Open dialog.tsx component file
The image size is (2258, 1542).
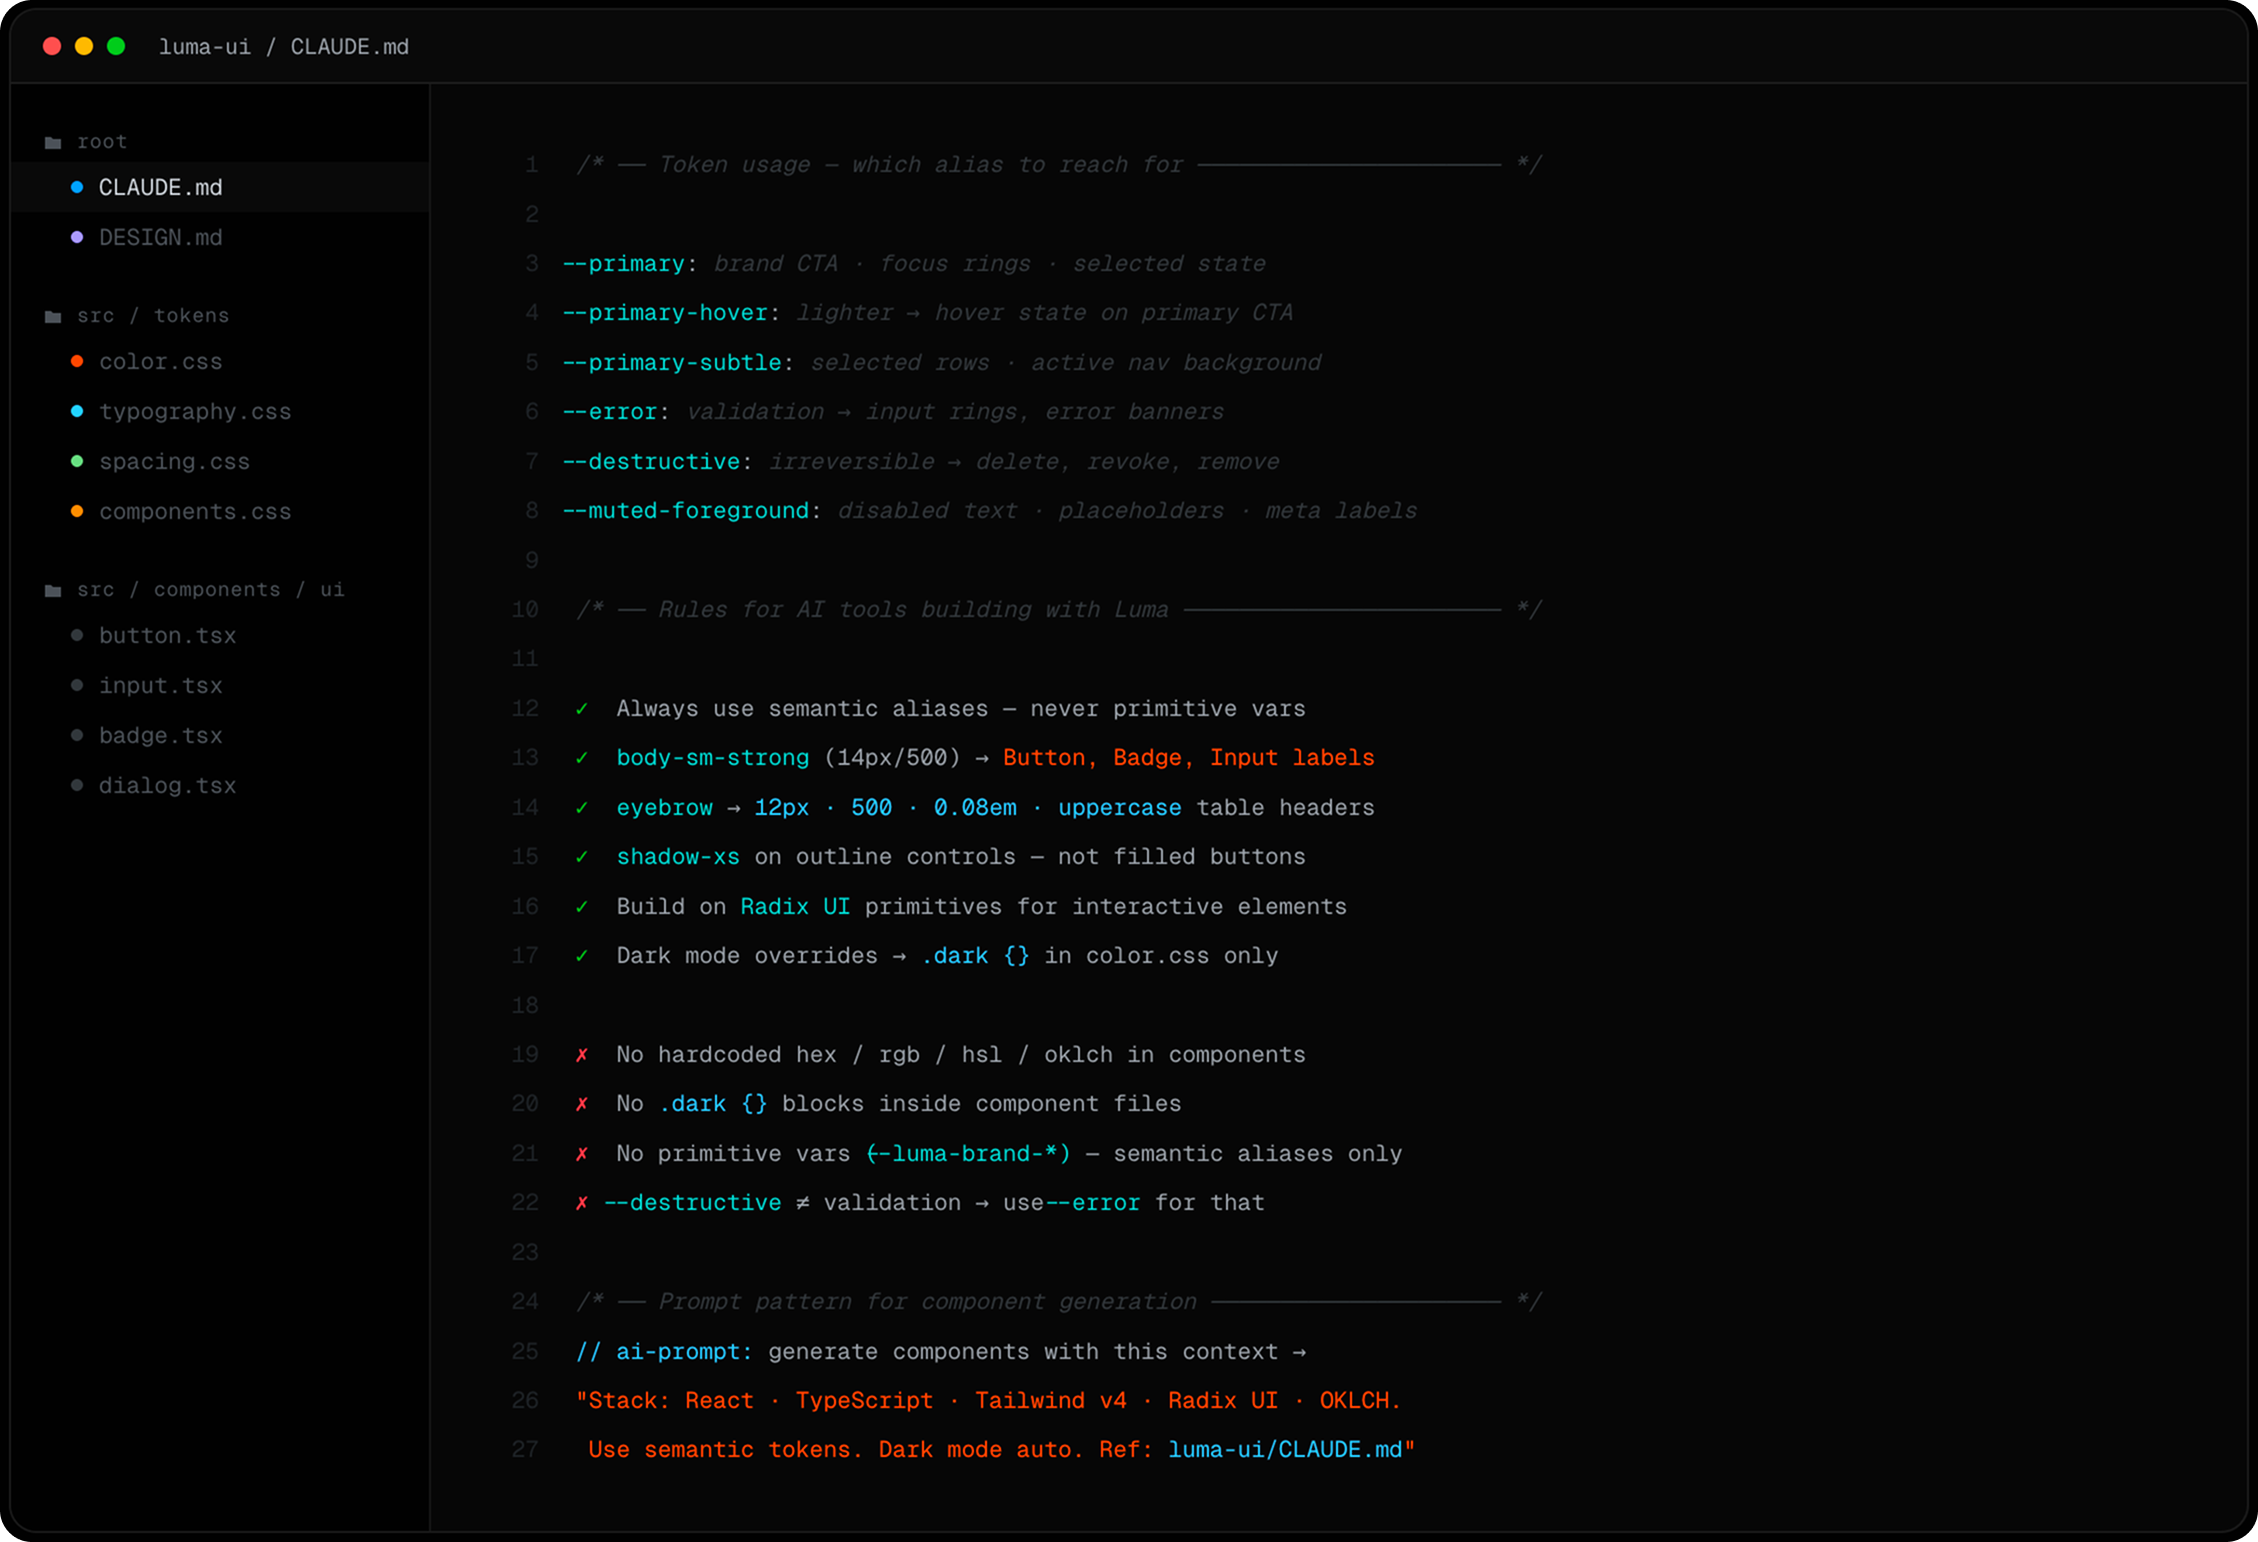[220, 785]
